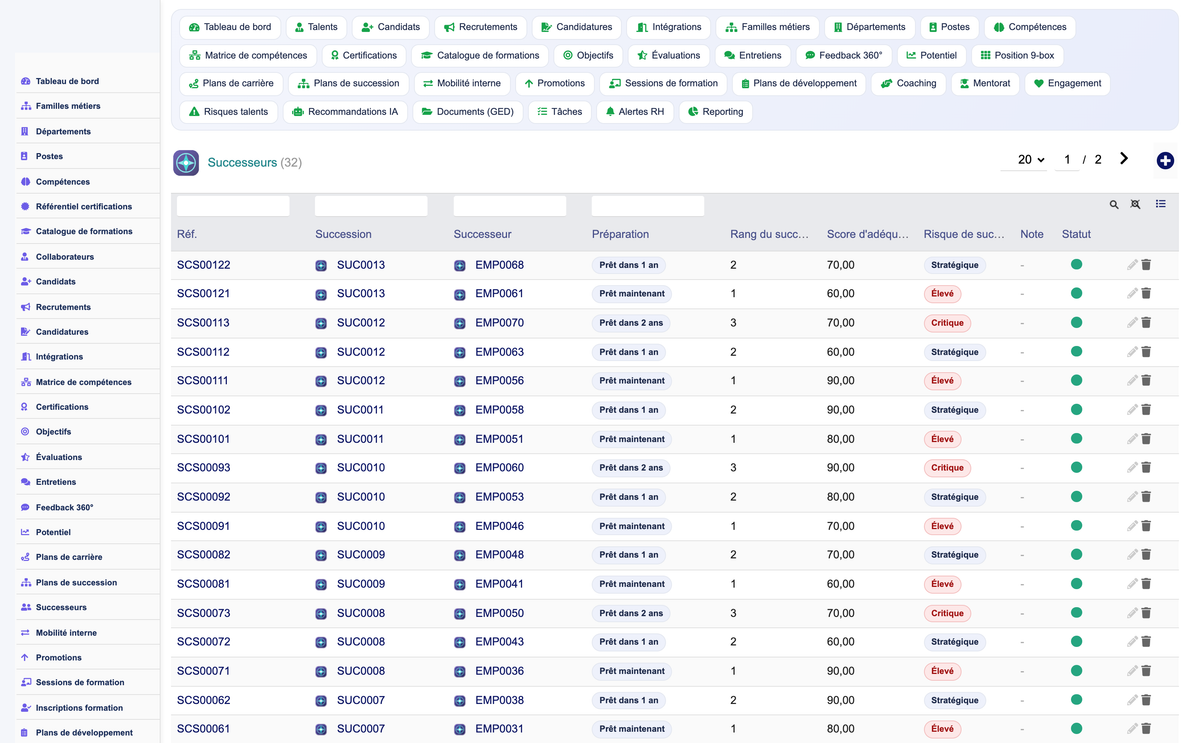
Task: Switch to Plans de succession tab
Action: tap(348, 83)
